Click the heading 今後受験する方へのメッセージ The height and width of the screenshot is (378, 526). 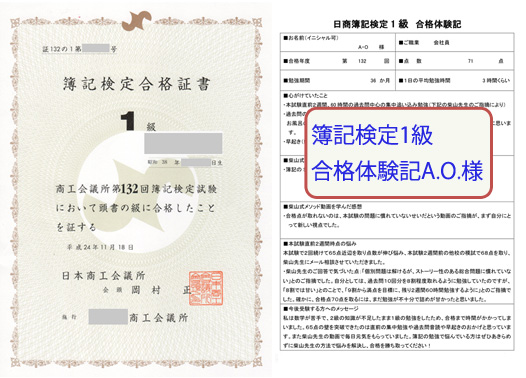pyautogui.click(x=321, y=309)
